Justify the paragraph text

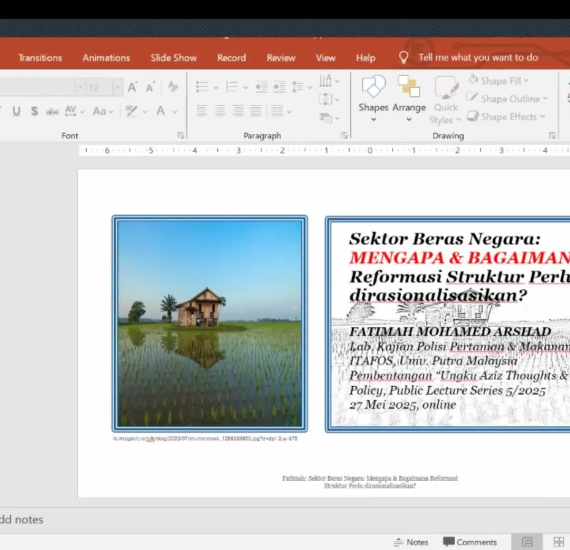click(256, 111)
